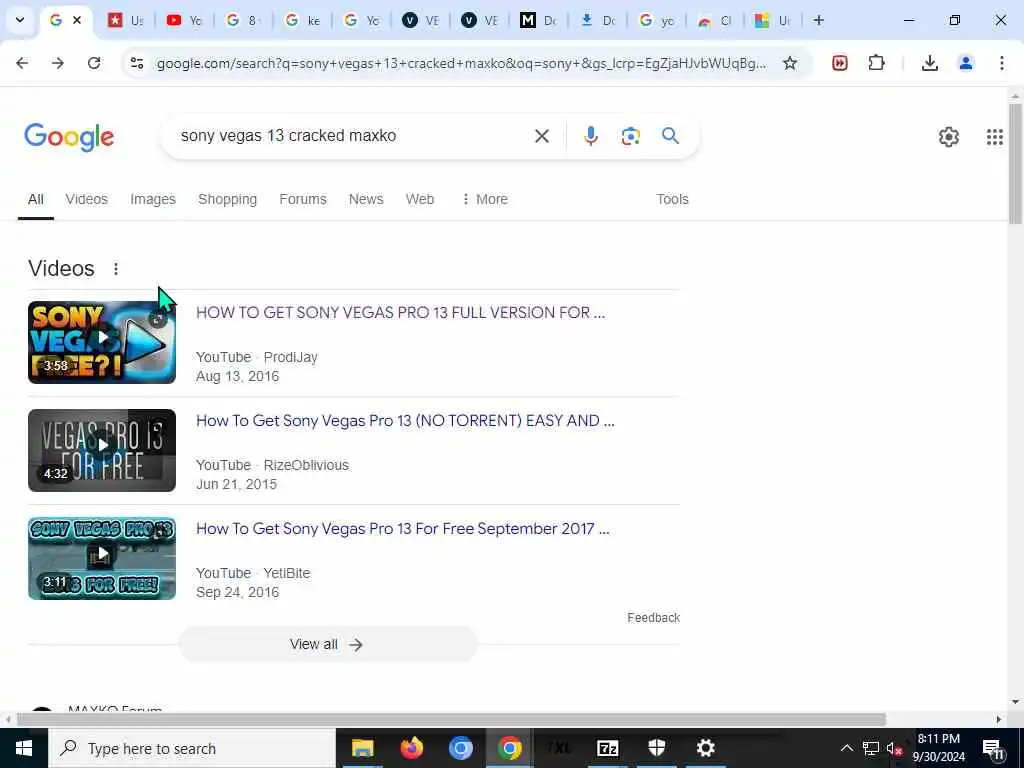Open 'HOW TO GET SONY VEGAS PRO 13 FULL VERSION' link
The width and height of the screenshot is (1024, 768).
click(x=400, y=312)
